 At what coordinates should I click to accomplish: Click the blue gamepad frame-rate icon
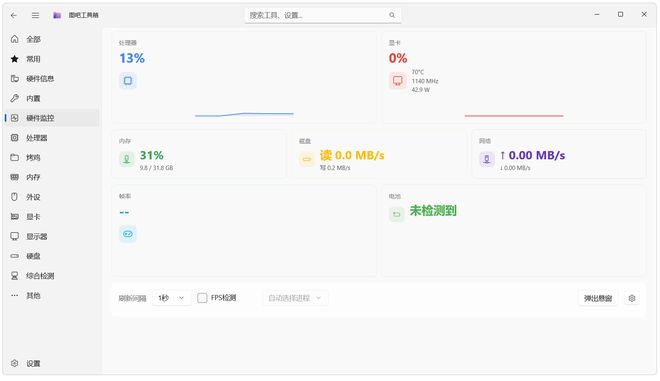pyautogui.click(x=128, y=234)
